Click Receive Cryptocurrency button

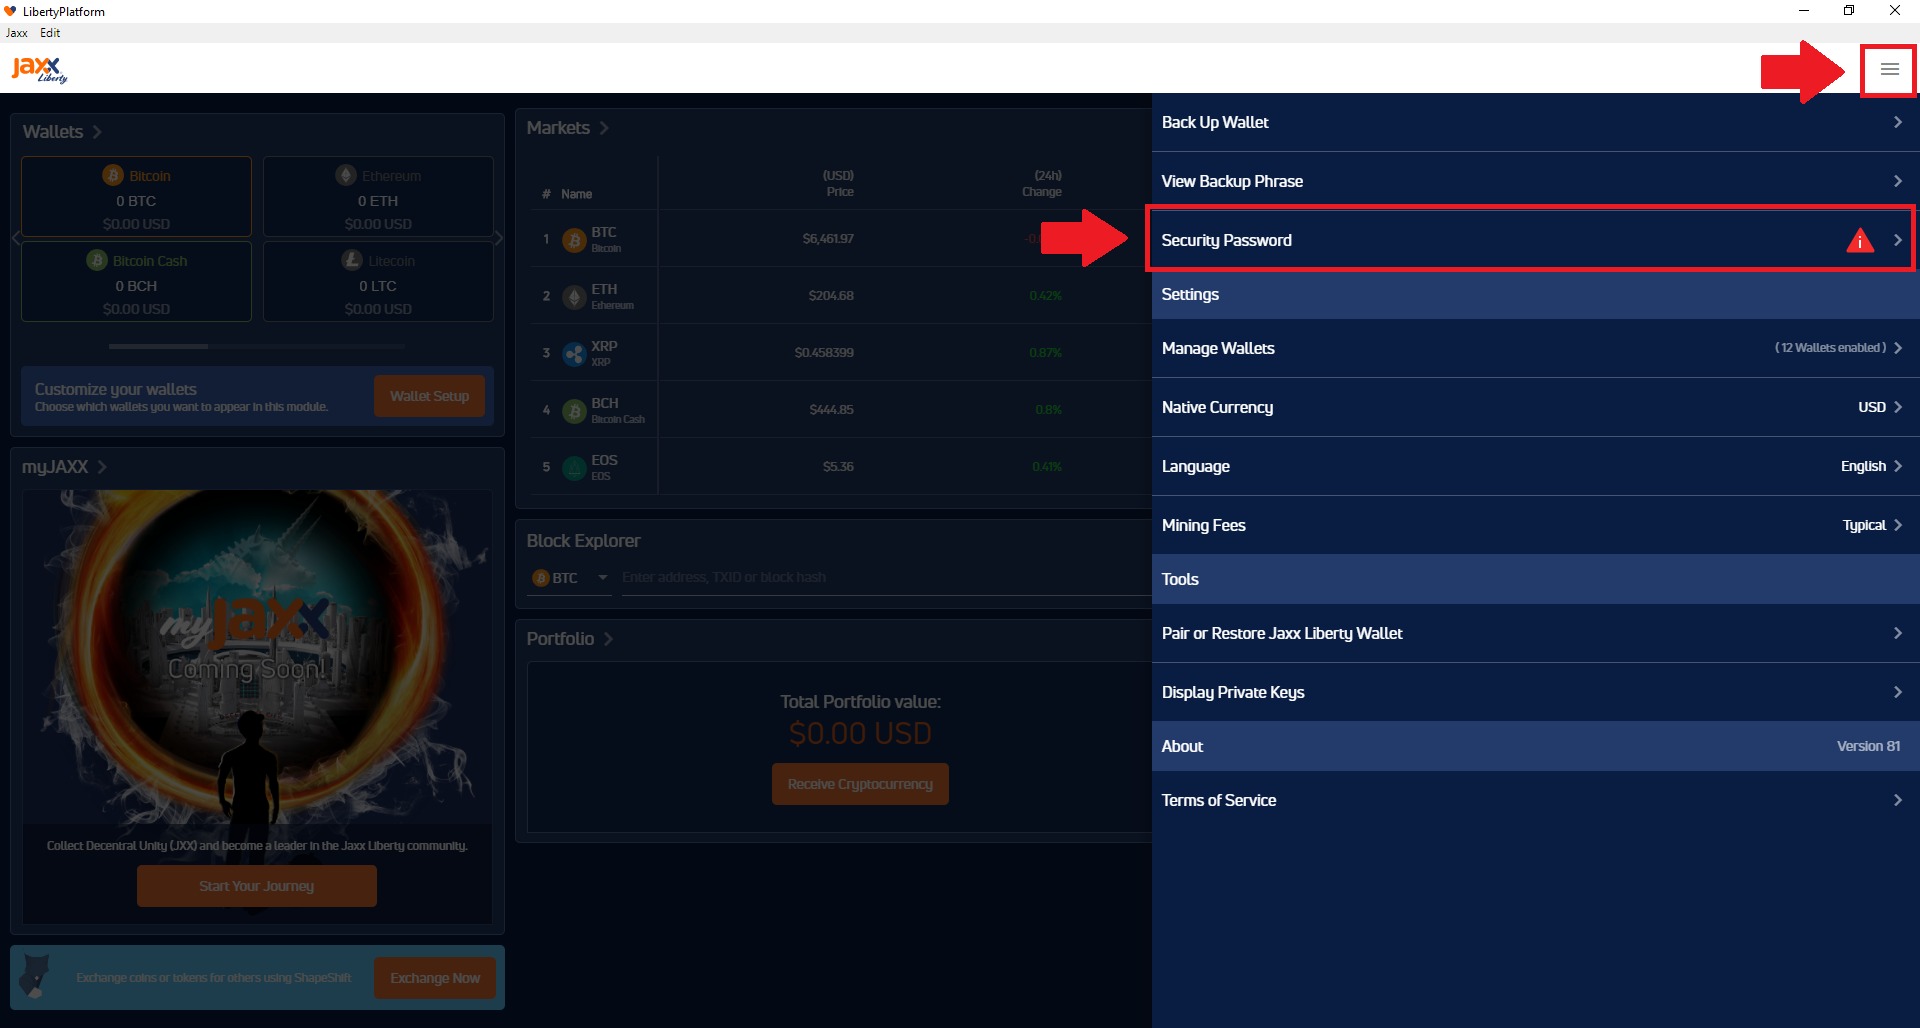click(860, 784)
